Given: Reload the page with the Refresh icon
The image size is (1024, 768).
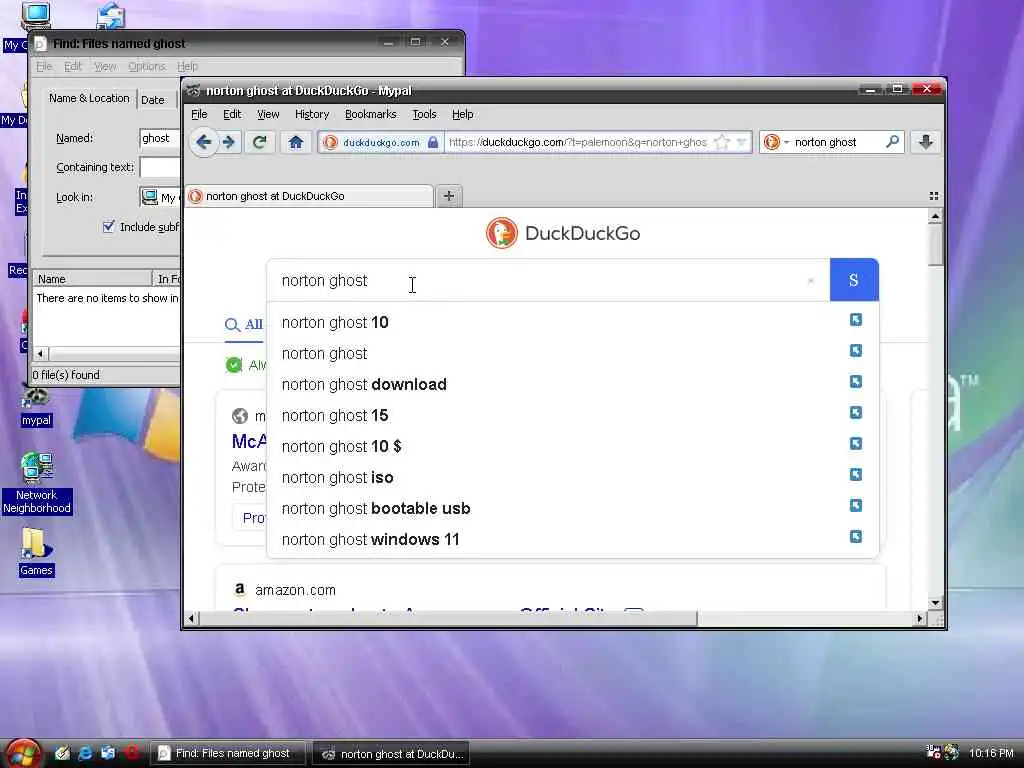Looking at the screenshot, I should [259, 142].
